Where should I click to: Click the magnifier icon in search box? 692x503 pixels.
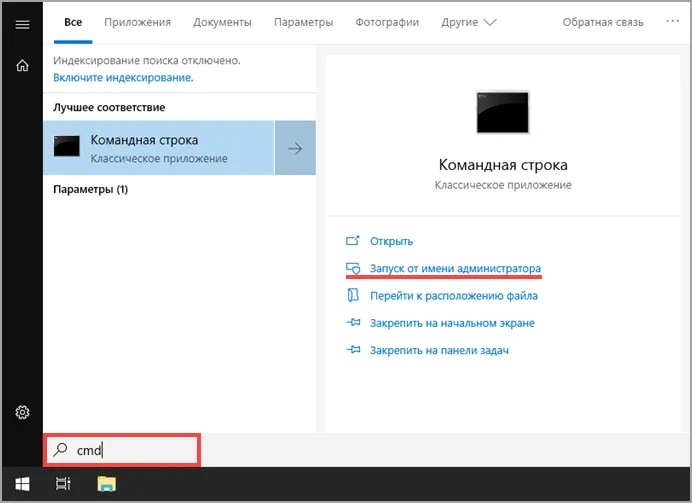[60, 450]
